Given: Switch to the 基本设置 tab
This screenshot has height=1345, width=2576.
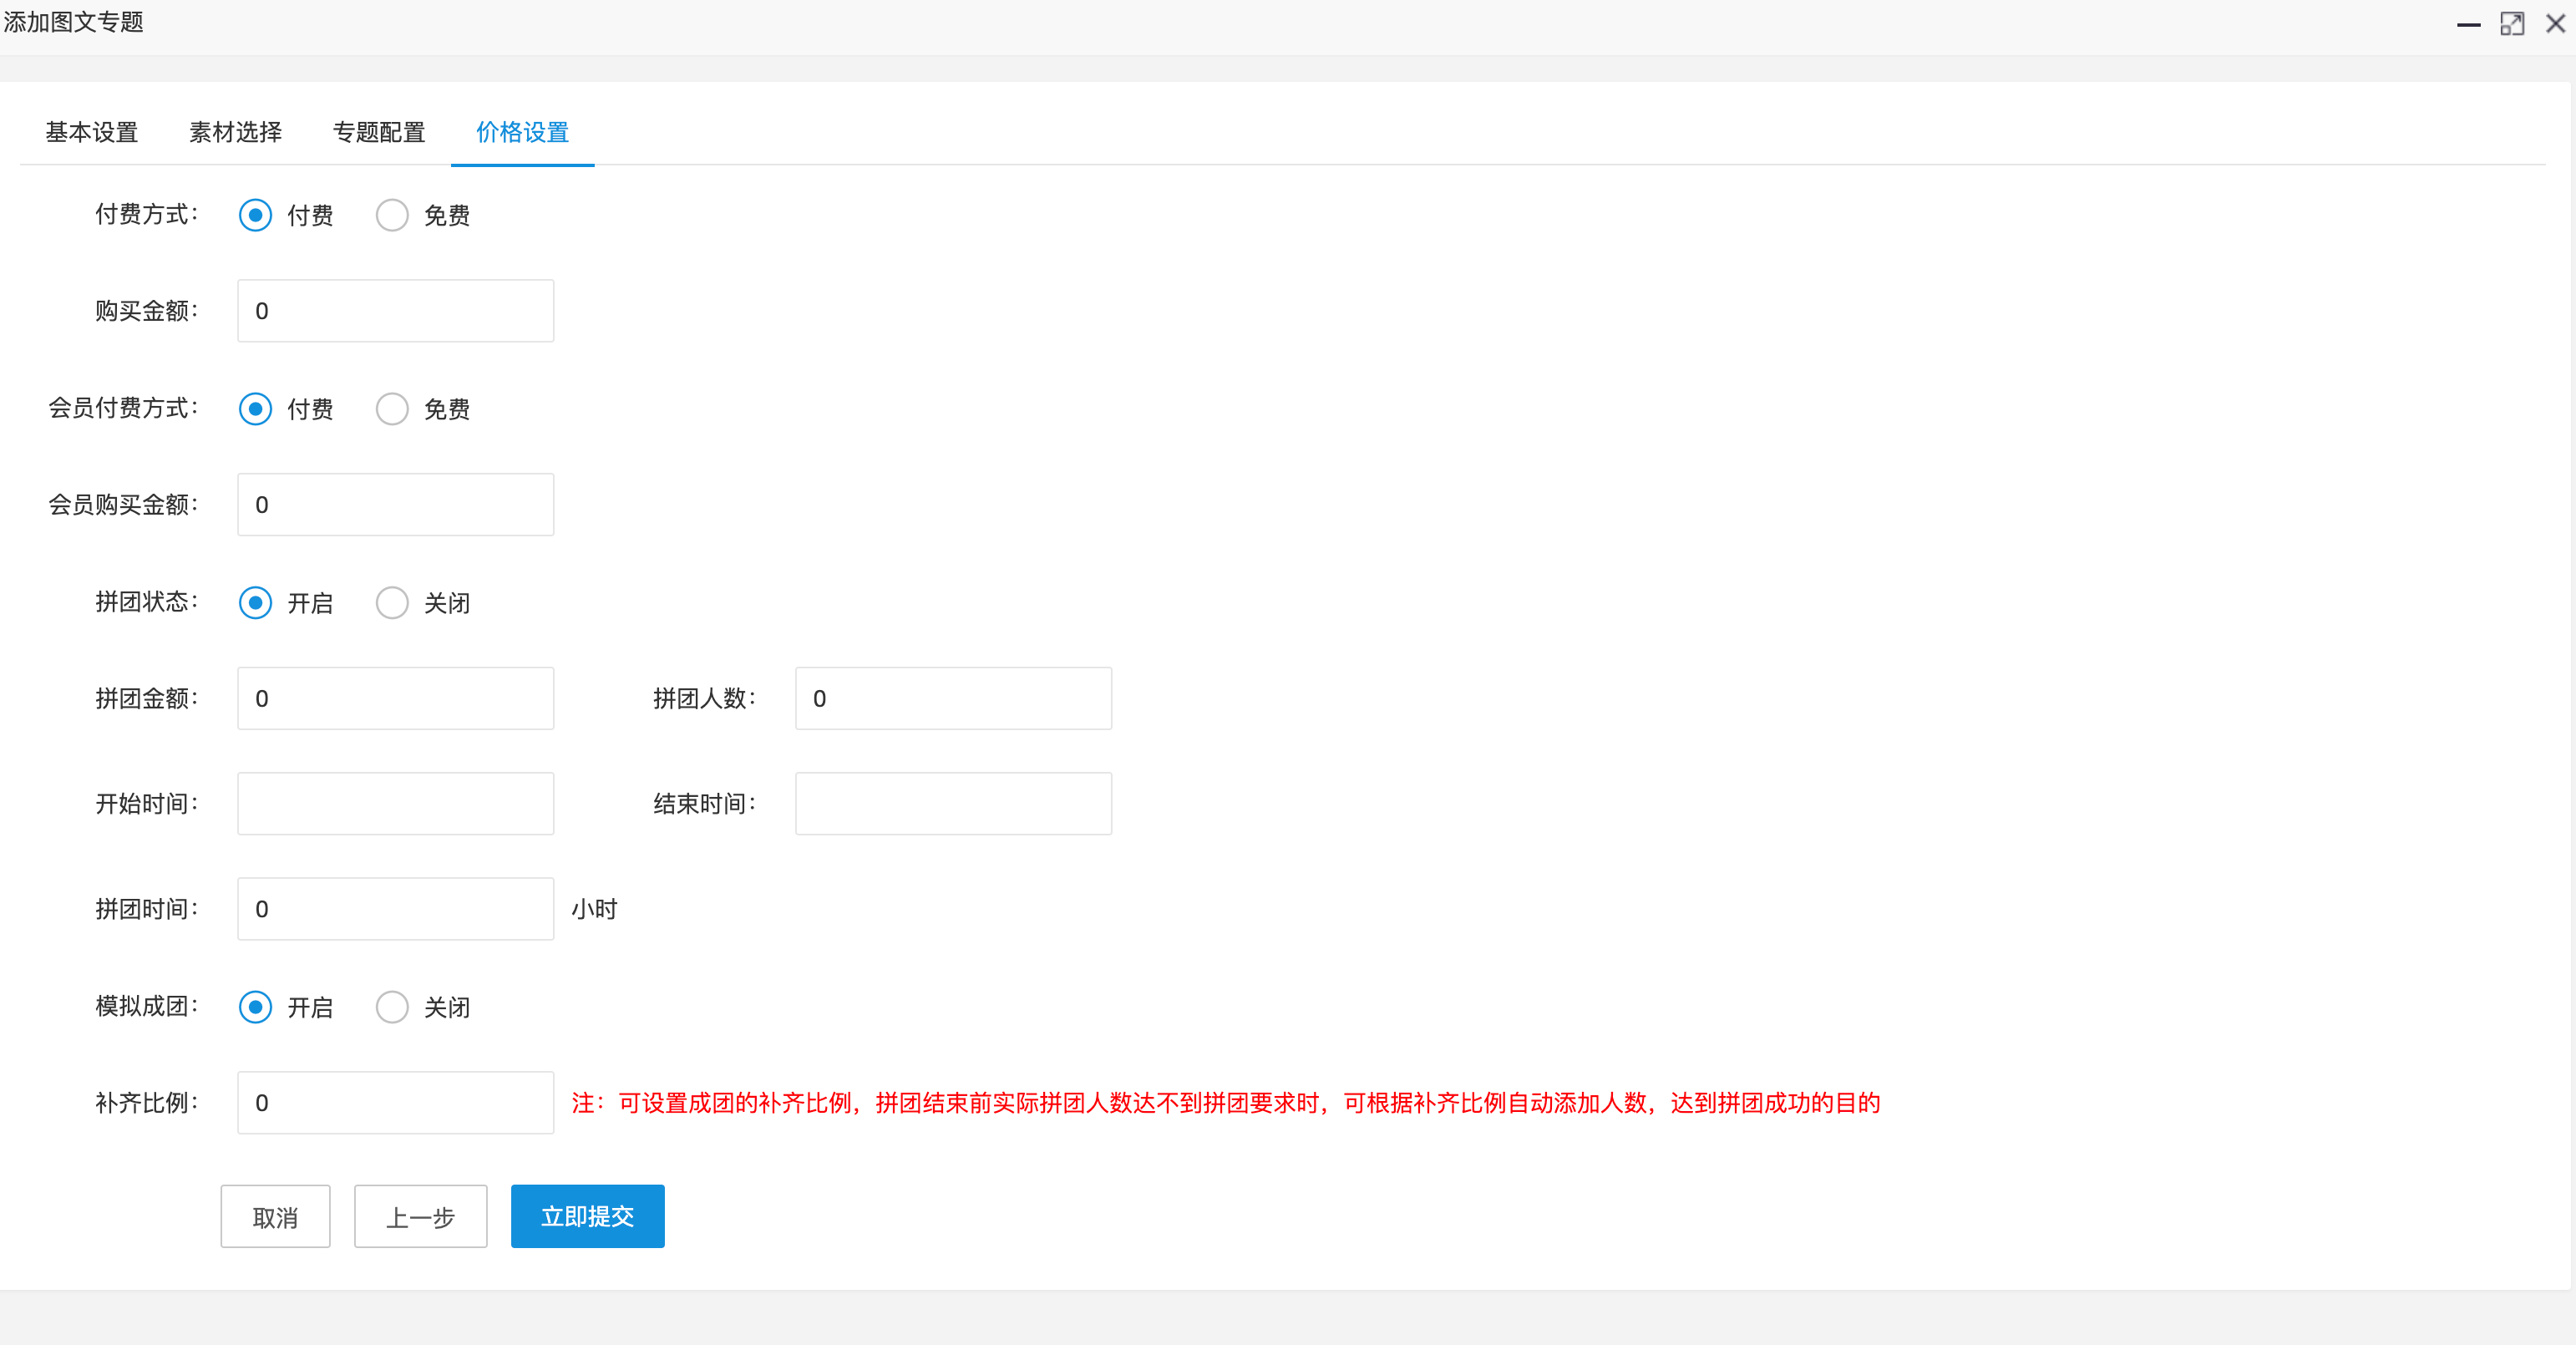Looking at the screenshot, I should click(92, 132).
